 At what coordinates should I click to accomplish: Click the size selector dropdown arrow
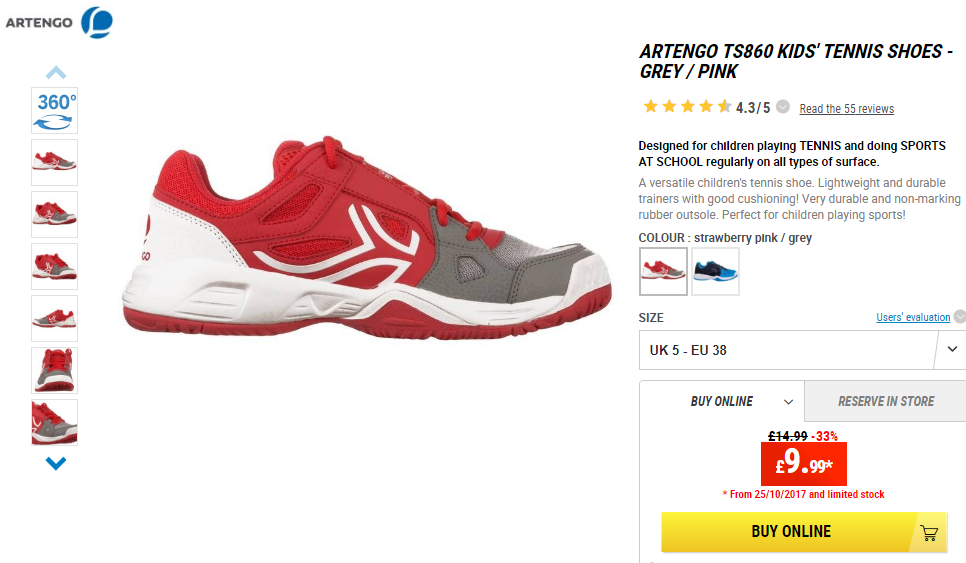(952, 349)
